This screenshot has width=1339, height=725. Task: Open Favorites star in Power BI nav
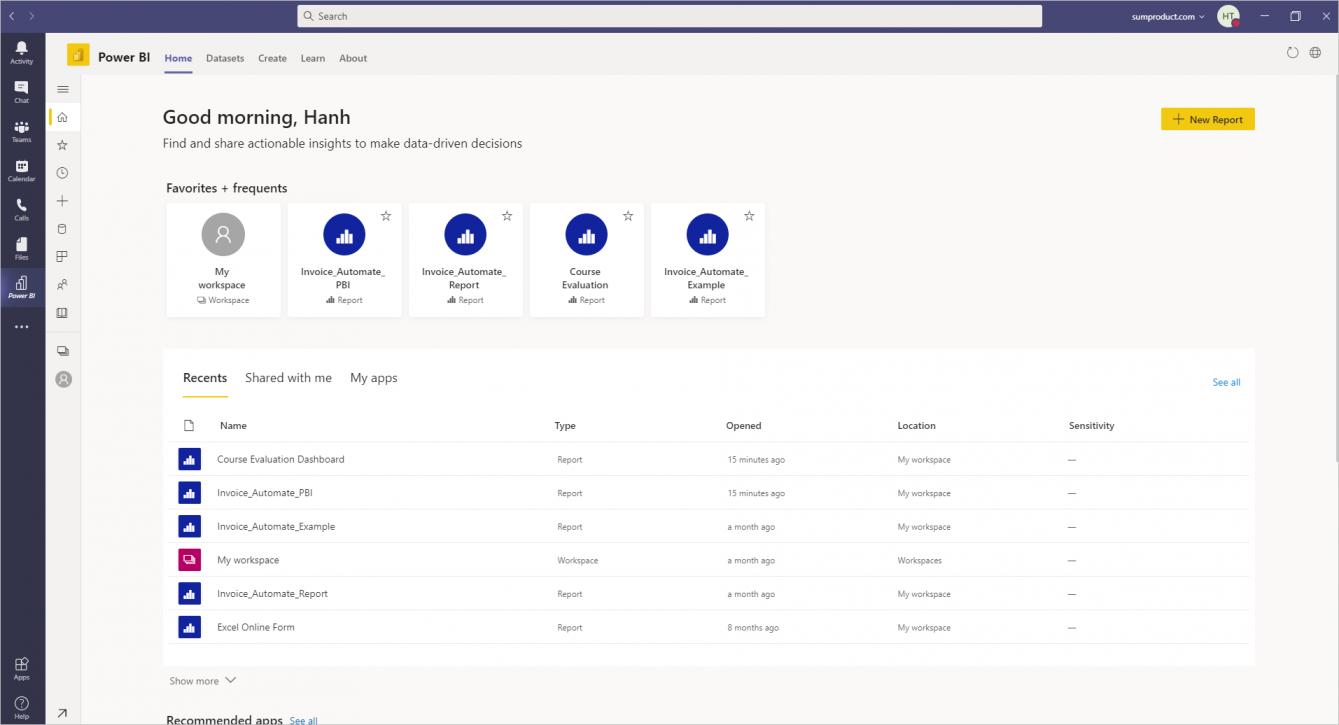click(63, 145)
